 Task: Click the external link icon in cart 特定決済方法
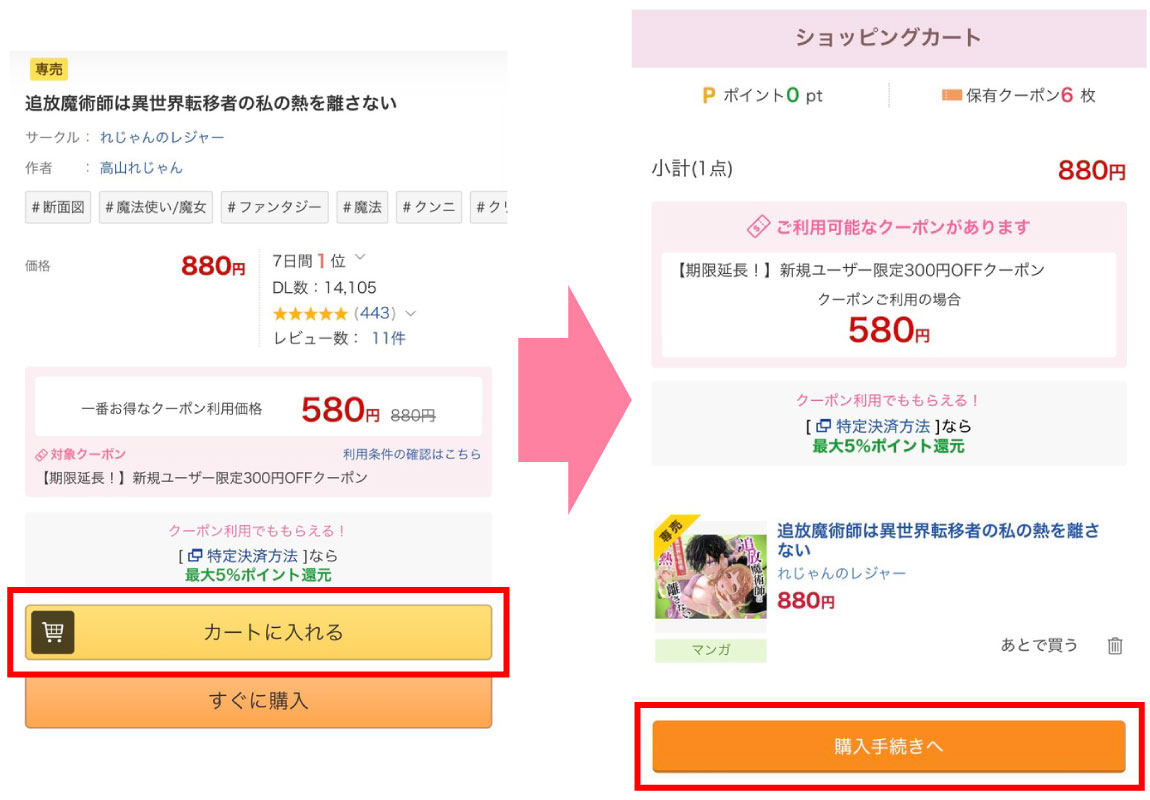point(823,426)
